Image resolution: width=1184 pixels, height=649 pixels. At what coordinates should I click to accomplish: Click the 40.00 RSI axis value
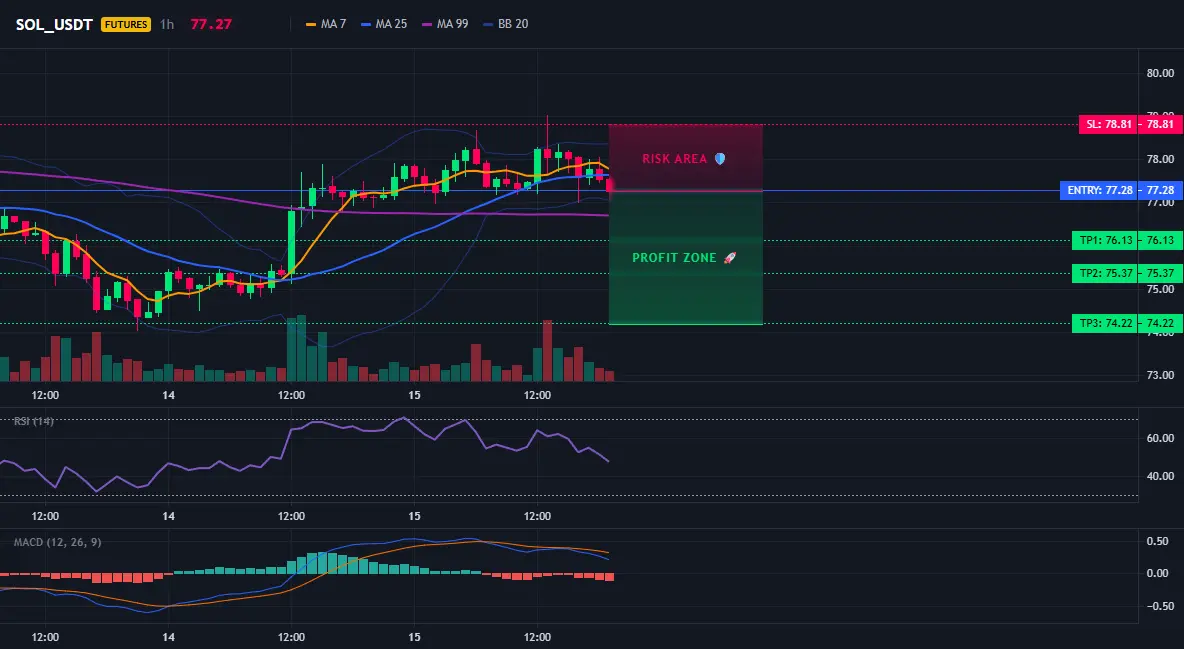tap(1160, 477)
